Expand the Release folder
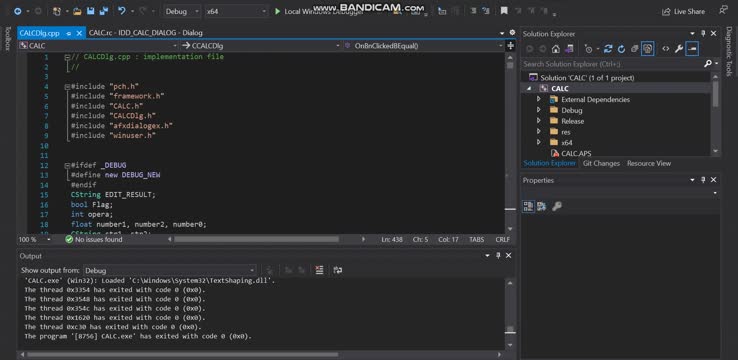Image resolution: width=738 pixels, height=360 pixels. point(539,121)
